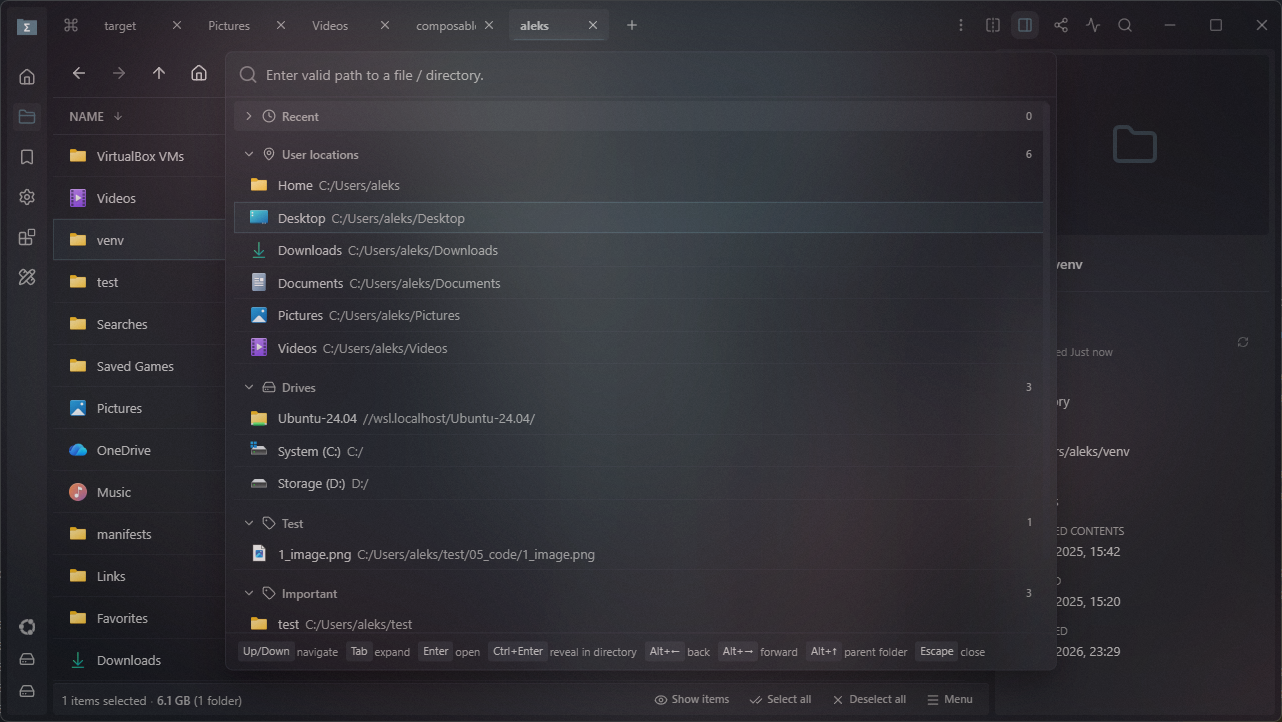Open test C:/Users/aleks/test entry
The image size is (1282, 722).
[638, 624]
